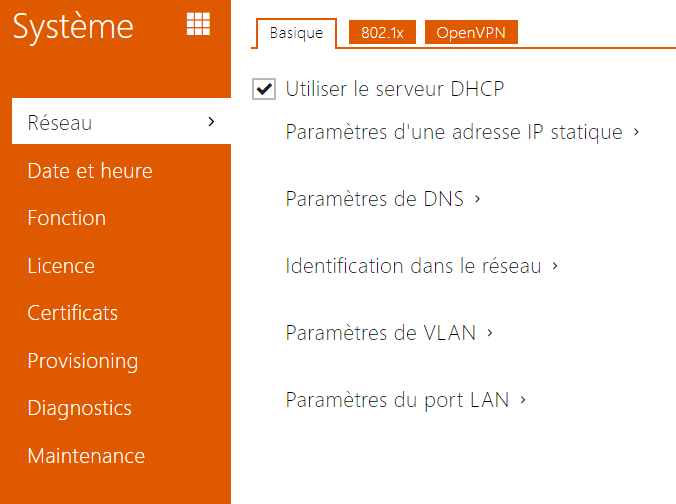Select the Basique tab

296,33
